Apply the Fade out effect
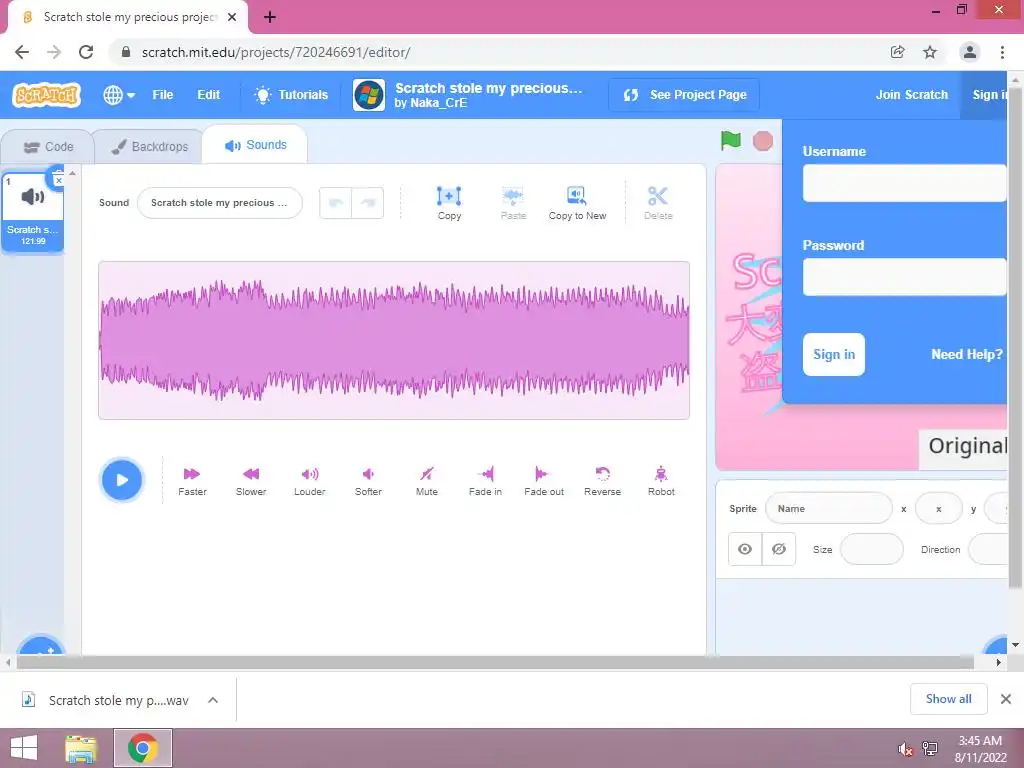This screenshot has height=768, width=1024. click(x=544, y=481)
